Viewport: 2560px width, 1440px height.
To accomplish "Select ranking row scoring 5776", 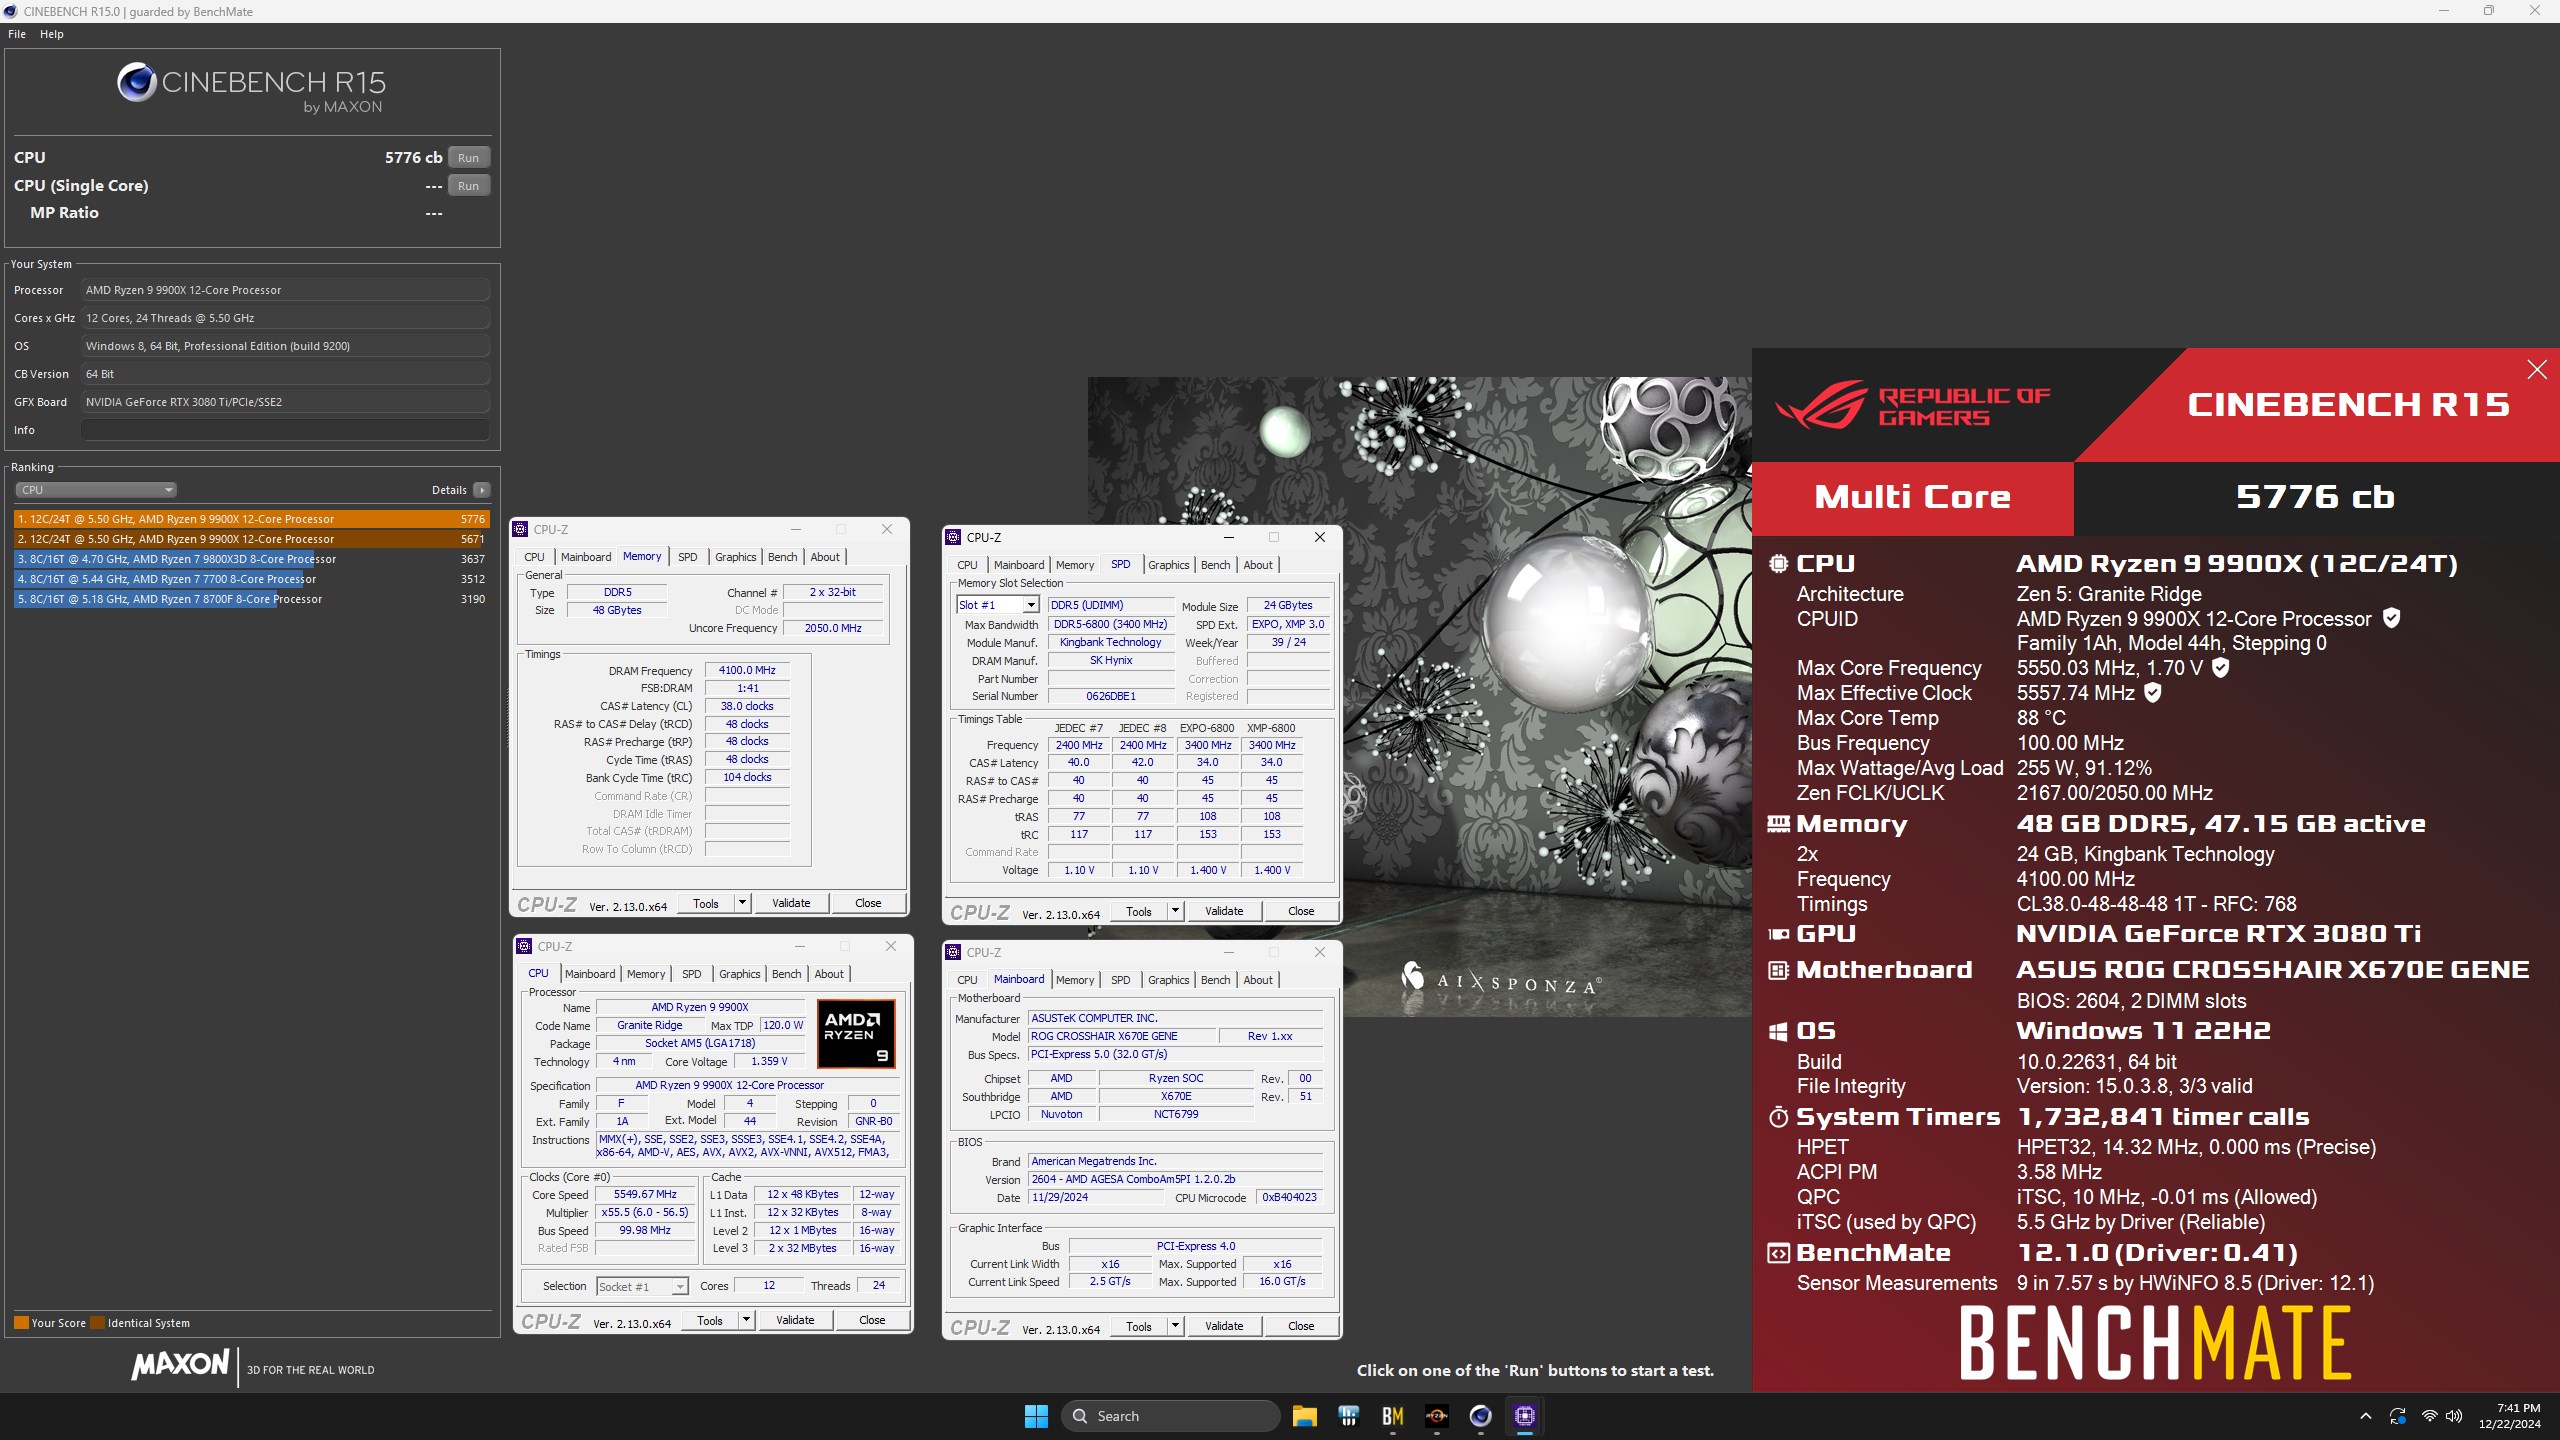I will tap(251, 519).
